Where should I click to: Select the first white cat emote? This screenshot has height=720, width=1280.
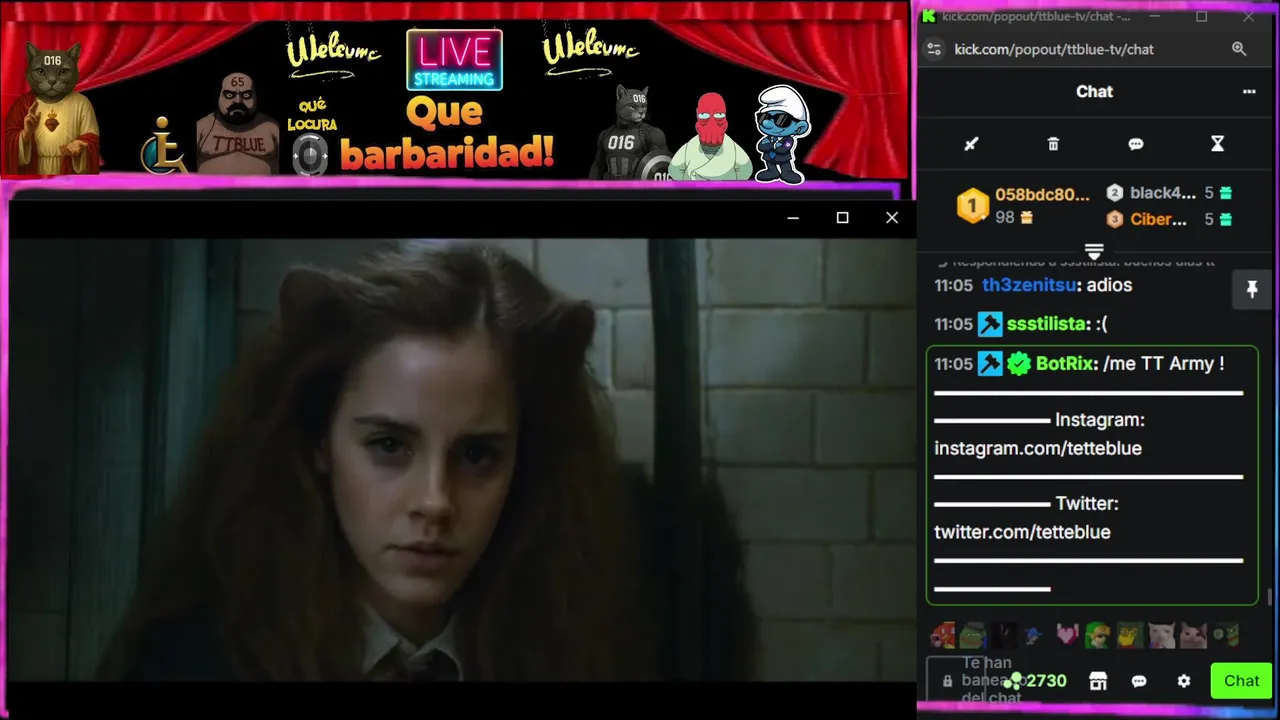click(1160, 634)
